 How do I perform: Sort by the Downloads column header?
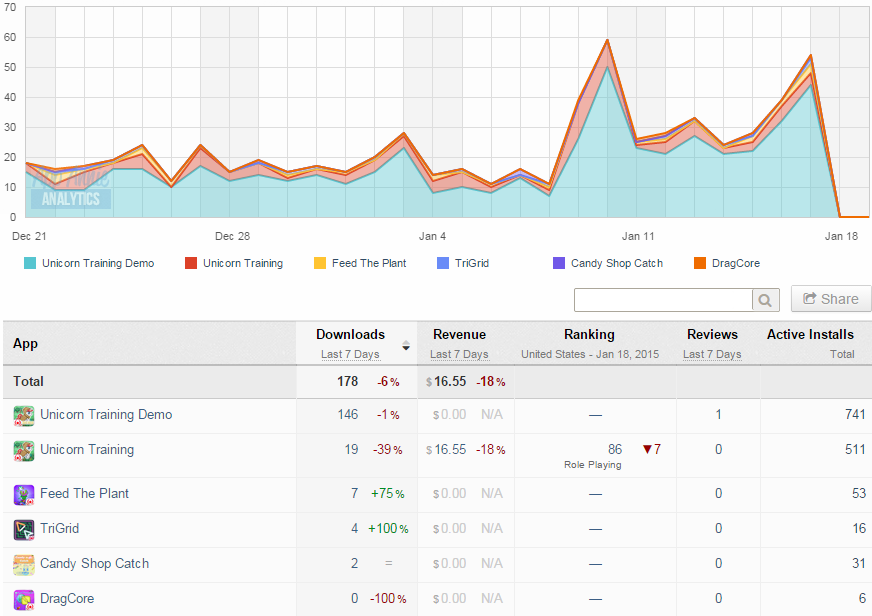coord(350,335)
